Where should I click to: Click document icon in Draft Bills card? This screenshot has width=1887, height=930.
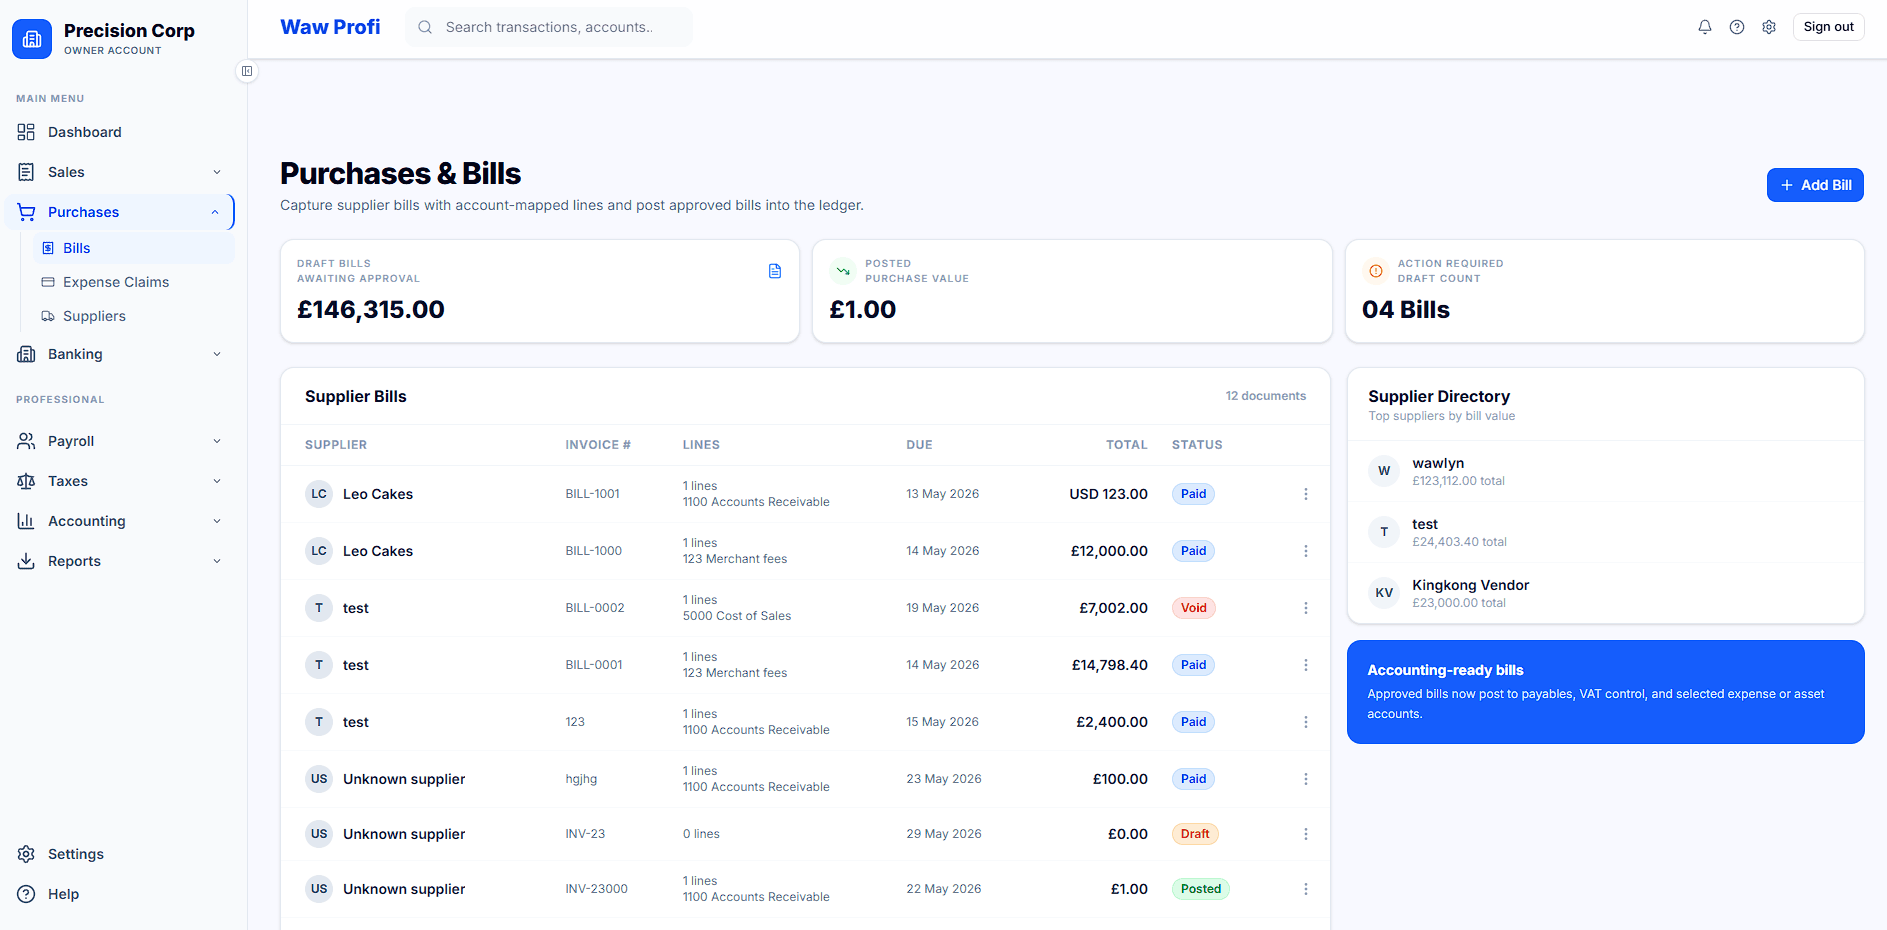pyautogui.click(x=775, y=271)
